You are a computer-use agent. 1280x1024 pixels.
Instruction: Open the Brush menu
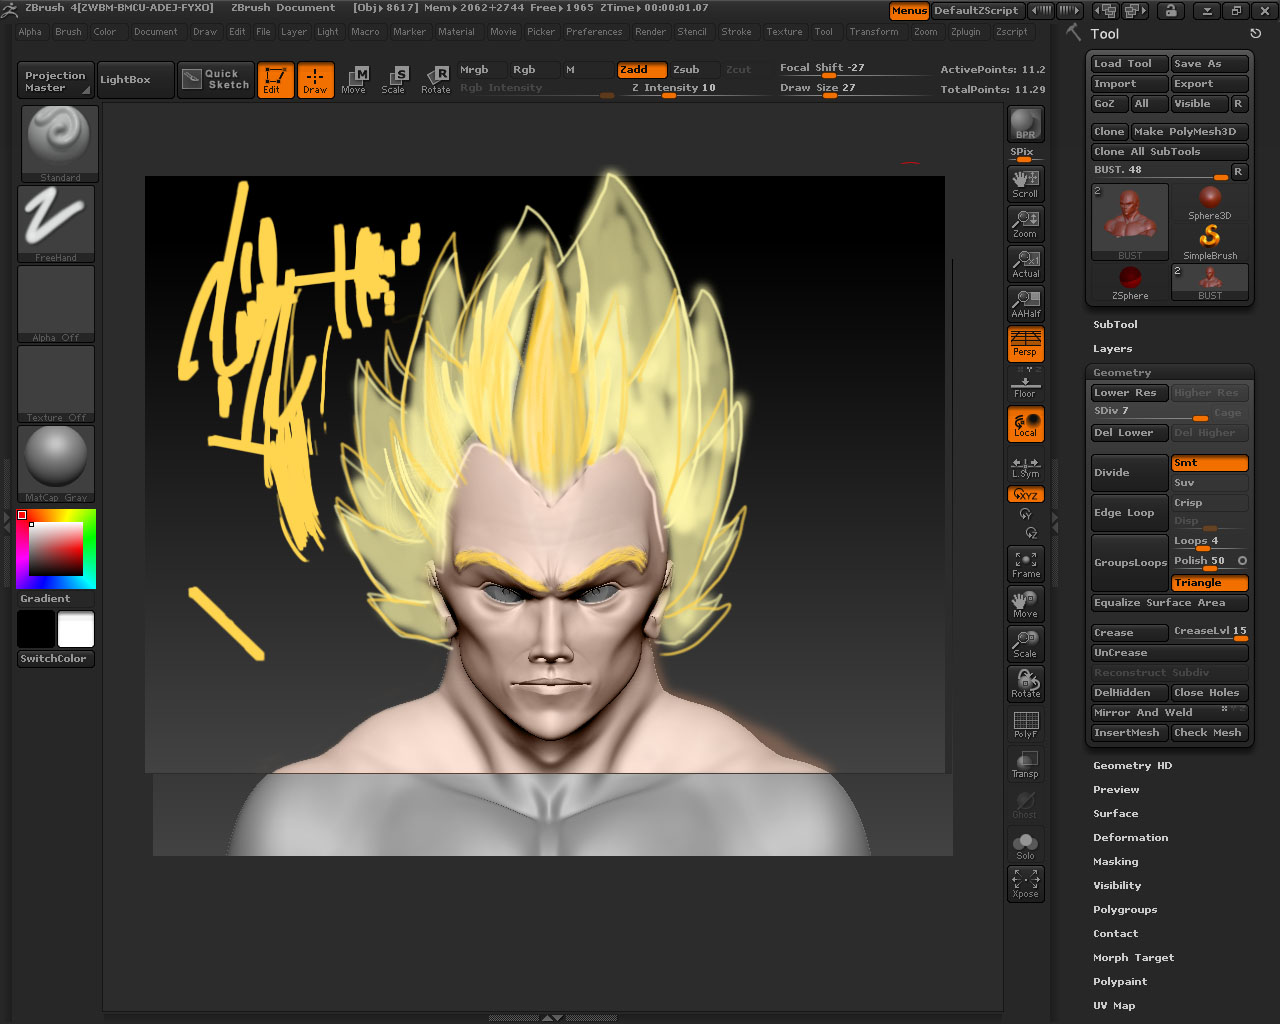click(68, 32)
